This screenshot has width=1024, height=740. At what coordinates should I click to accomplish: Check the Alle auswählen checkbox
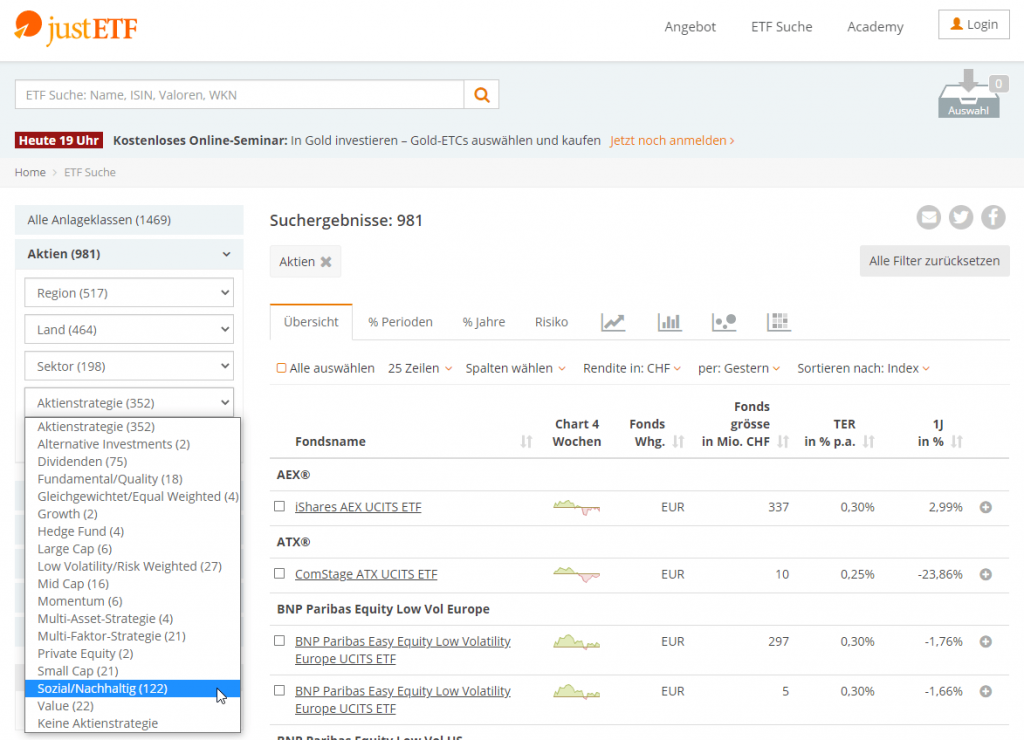click(281, 368)
